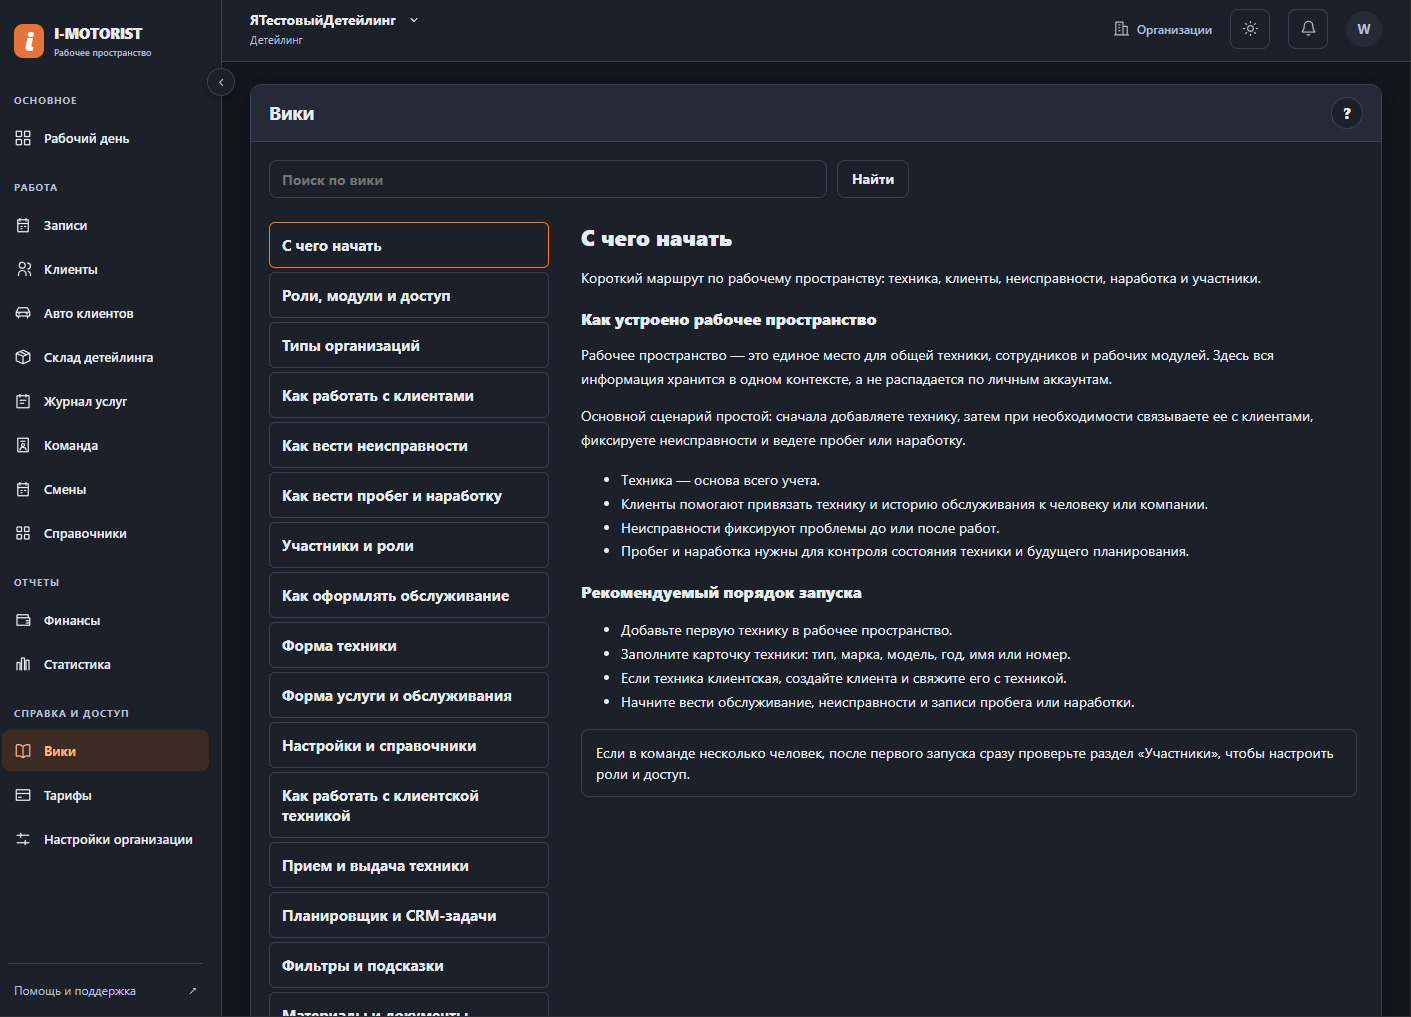Open topic Как работать с клиентской техникой

(x=409, y=805)
